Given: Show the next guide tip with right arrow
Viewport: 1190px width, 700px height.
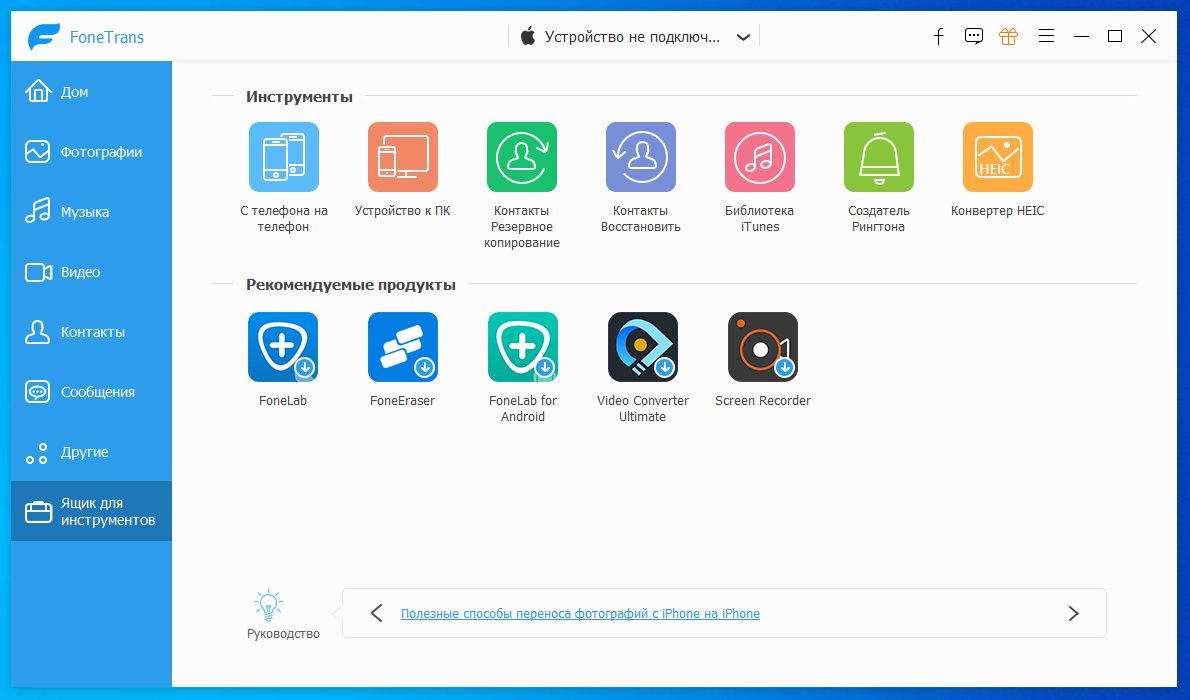Looking at the screenshot, I should [1074, 613].
